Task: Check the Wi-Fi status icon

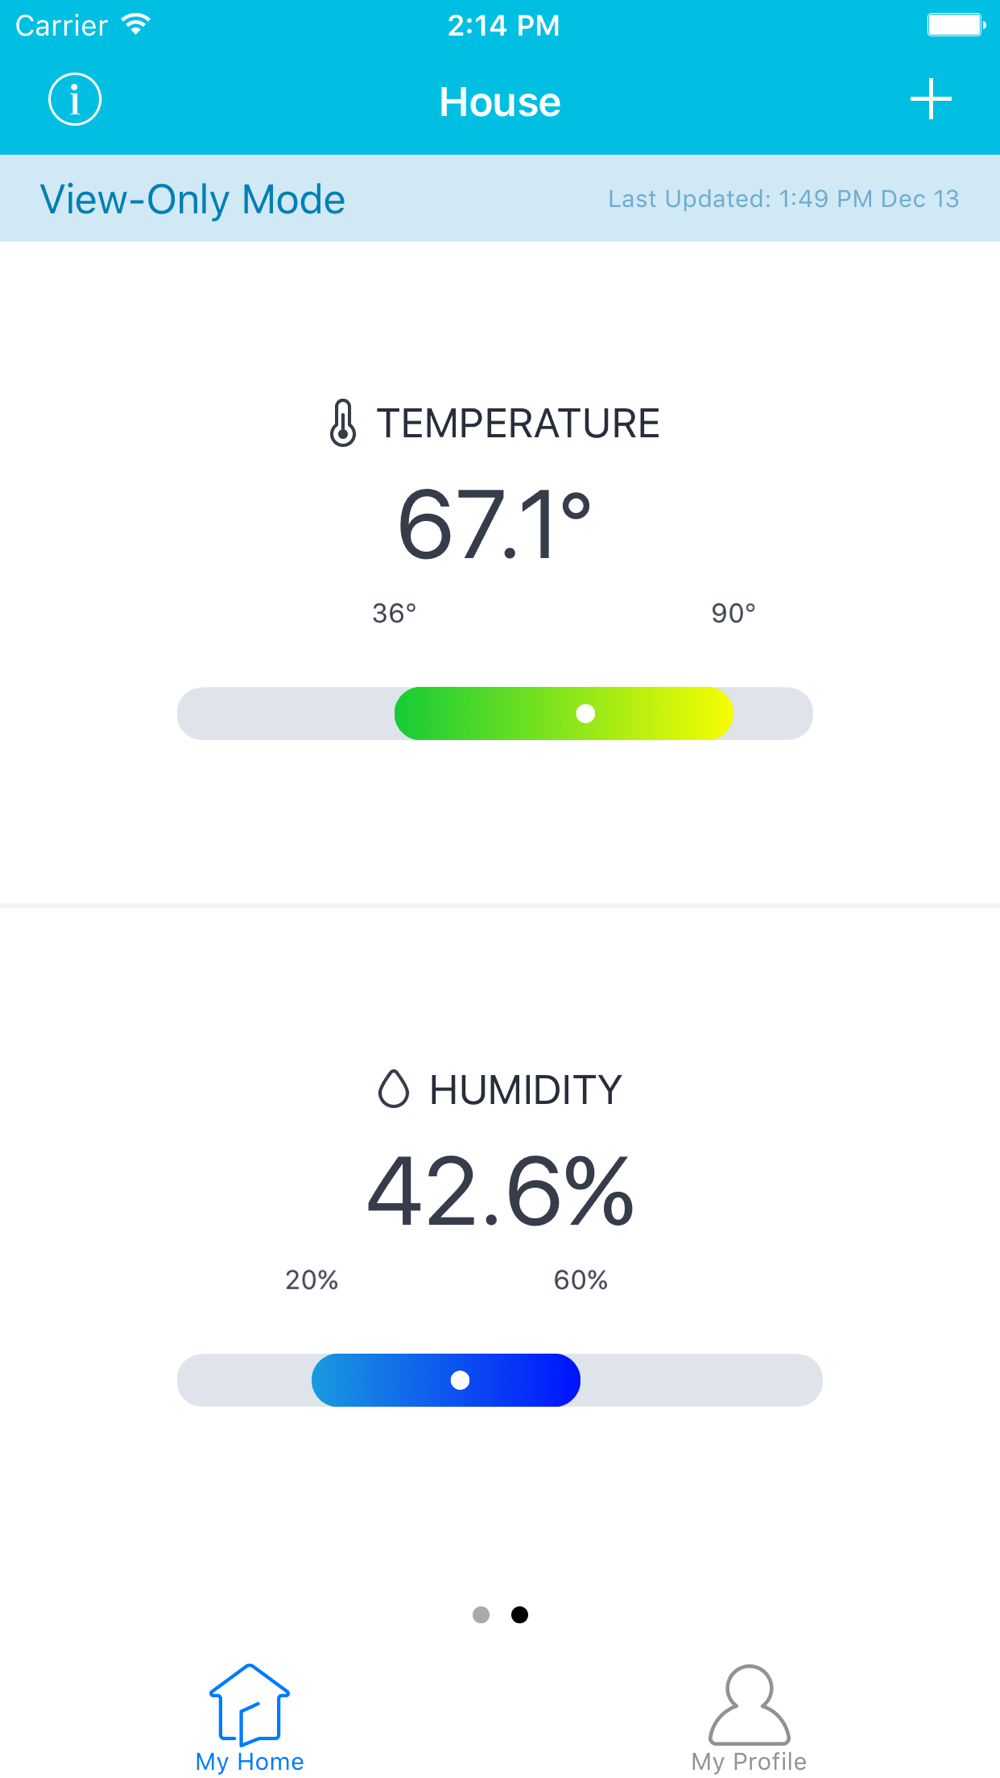Action: 135,25
